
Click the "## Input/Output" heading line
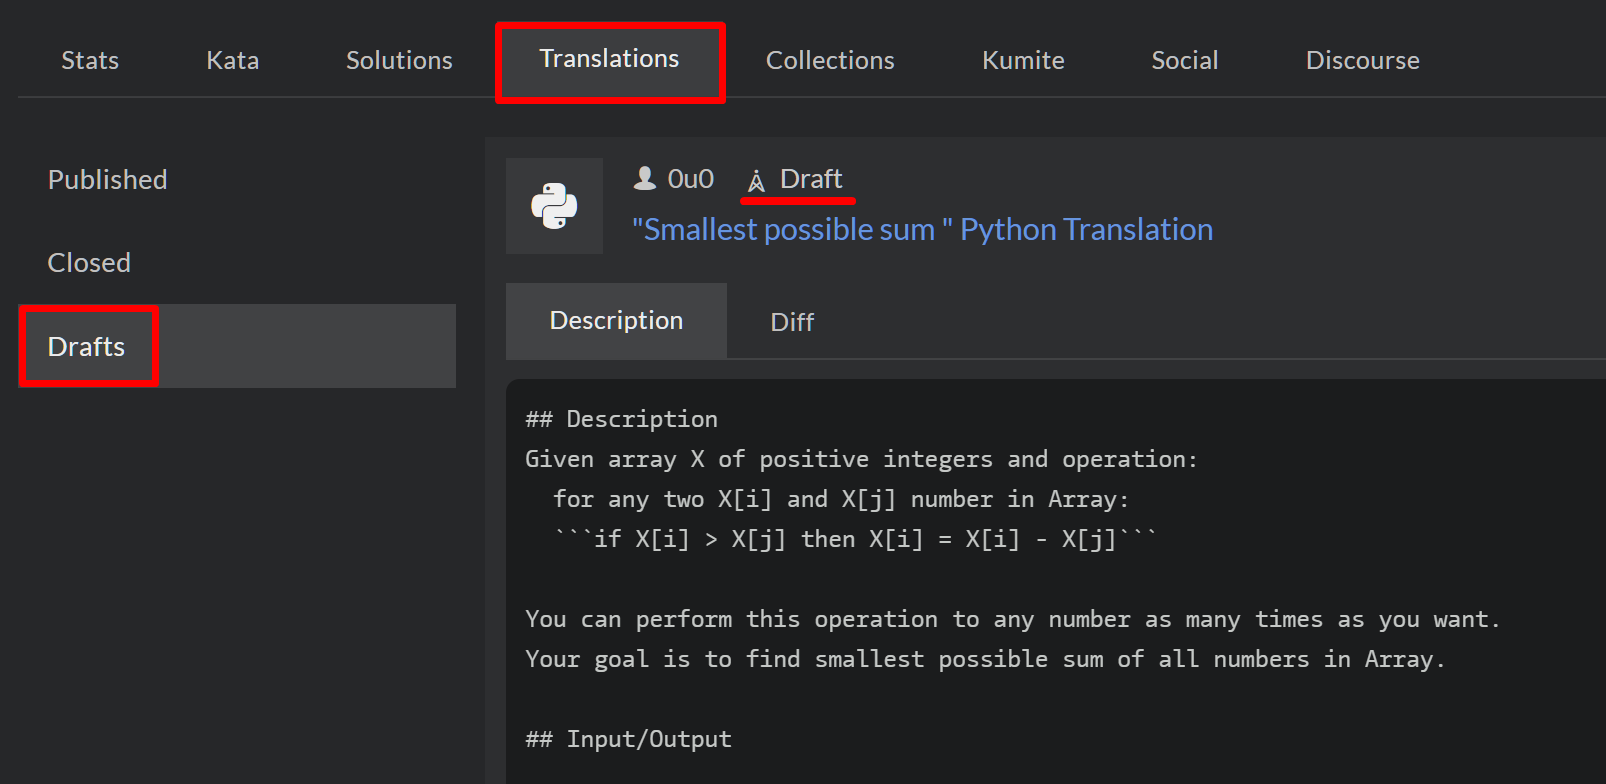tap(628, 739)
